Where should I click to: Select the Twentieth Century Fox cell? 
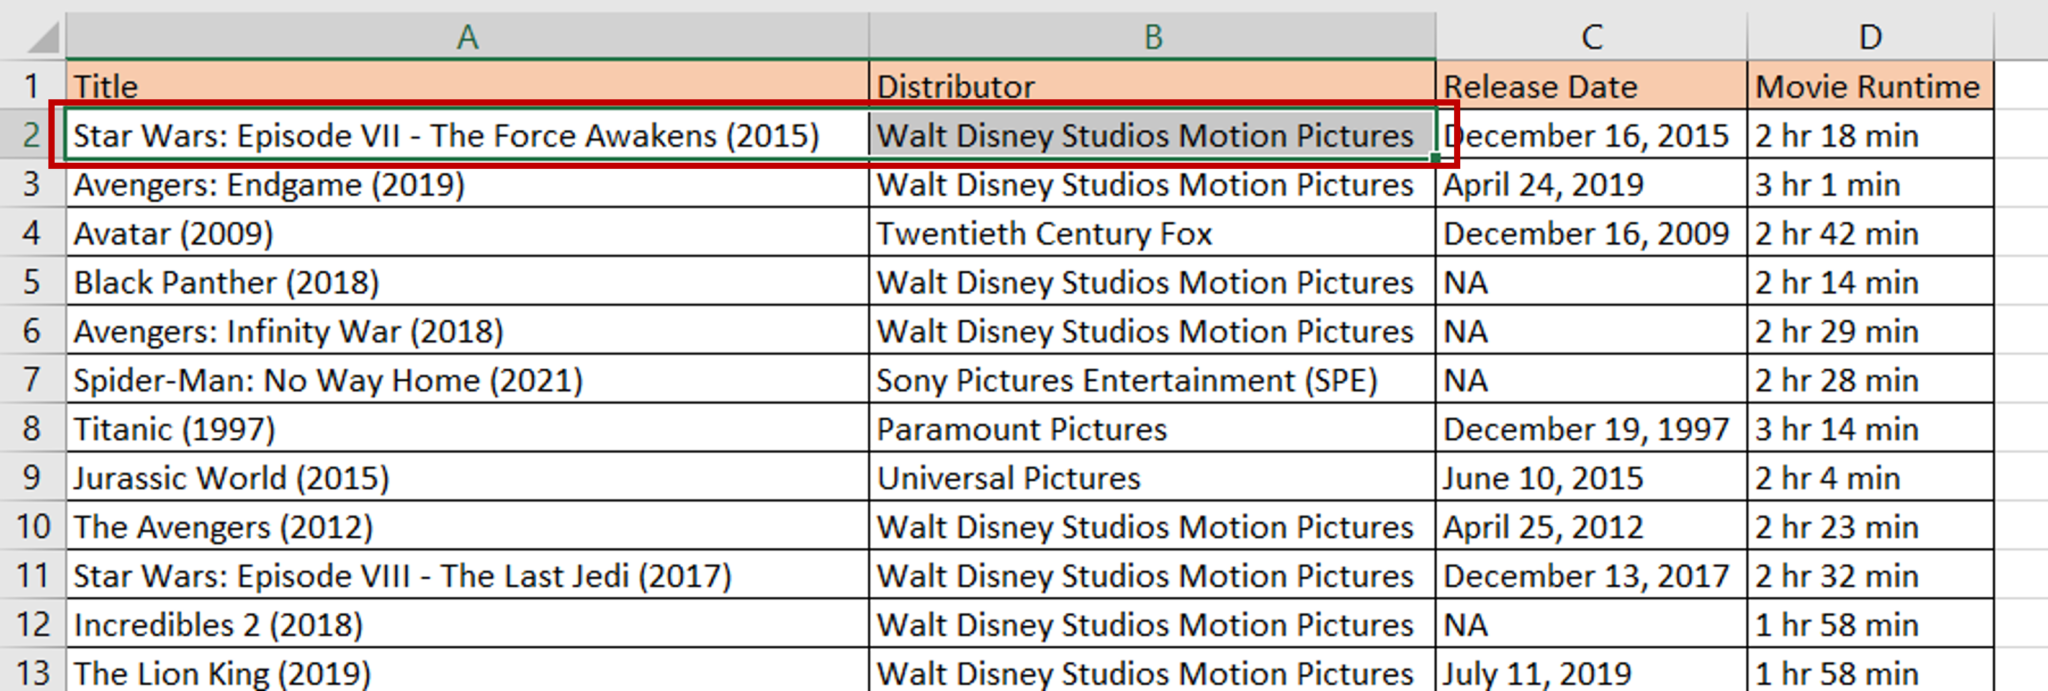point(1152,233)
